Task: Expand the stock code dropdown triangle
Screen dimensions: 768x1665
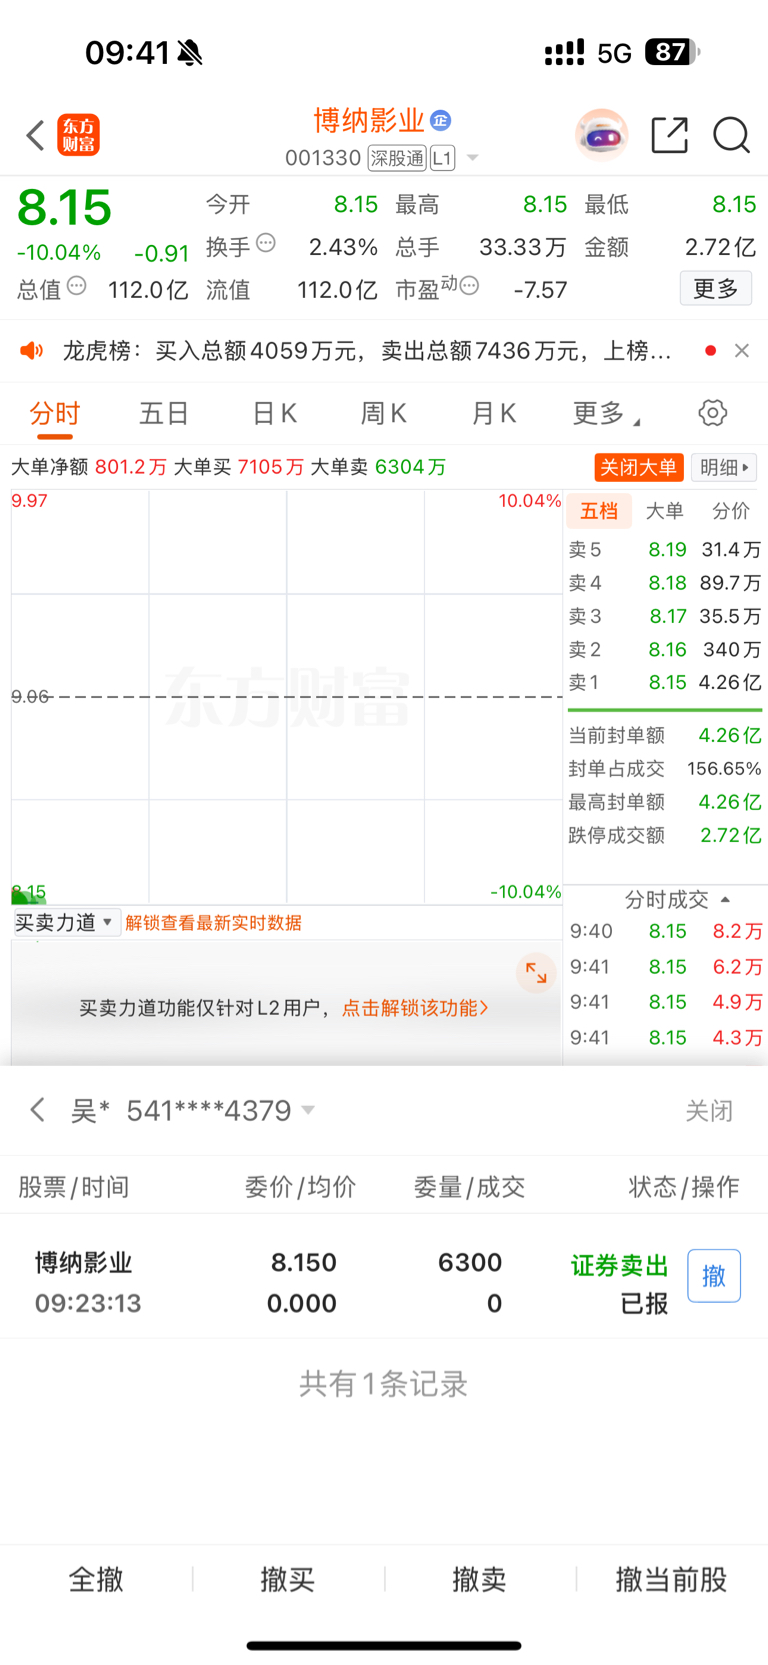Action: (x=473, y=158)
